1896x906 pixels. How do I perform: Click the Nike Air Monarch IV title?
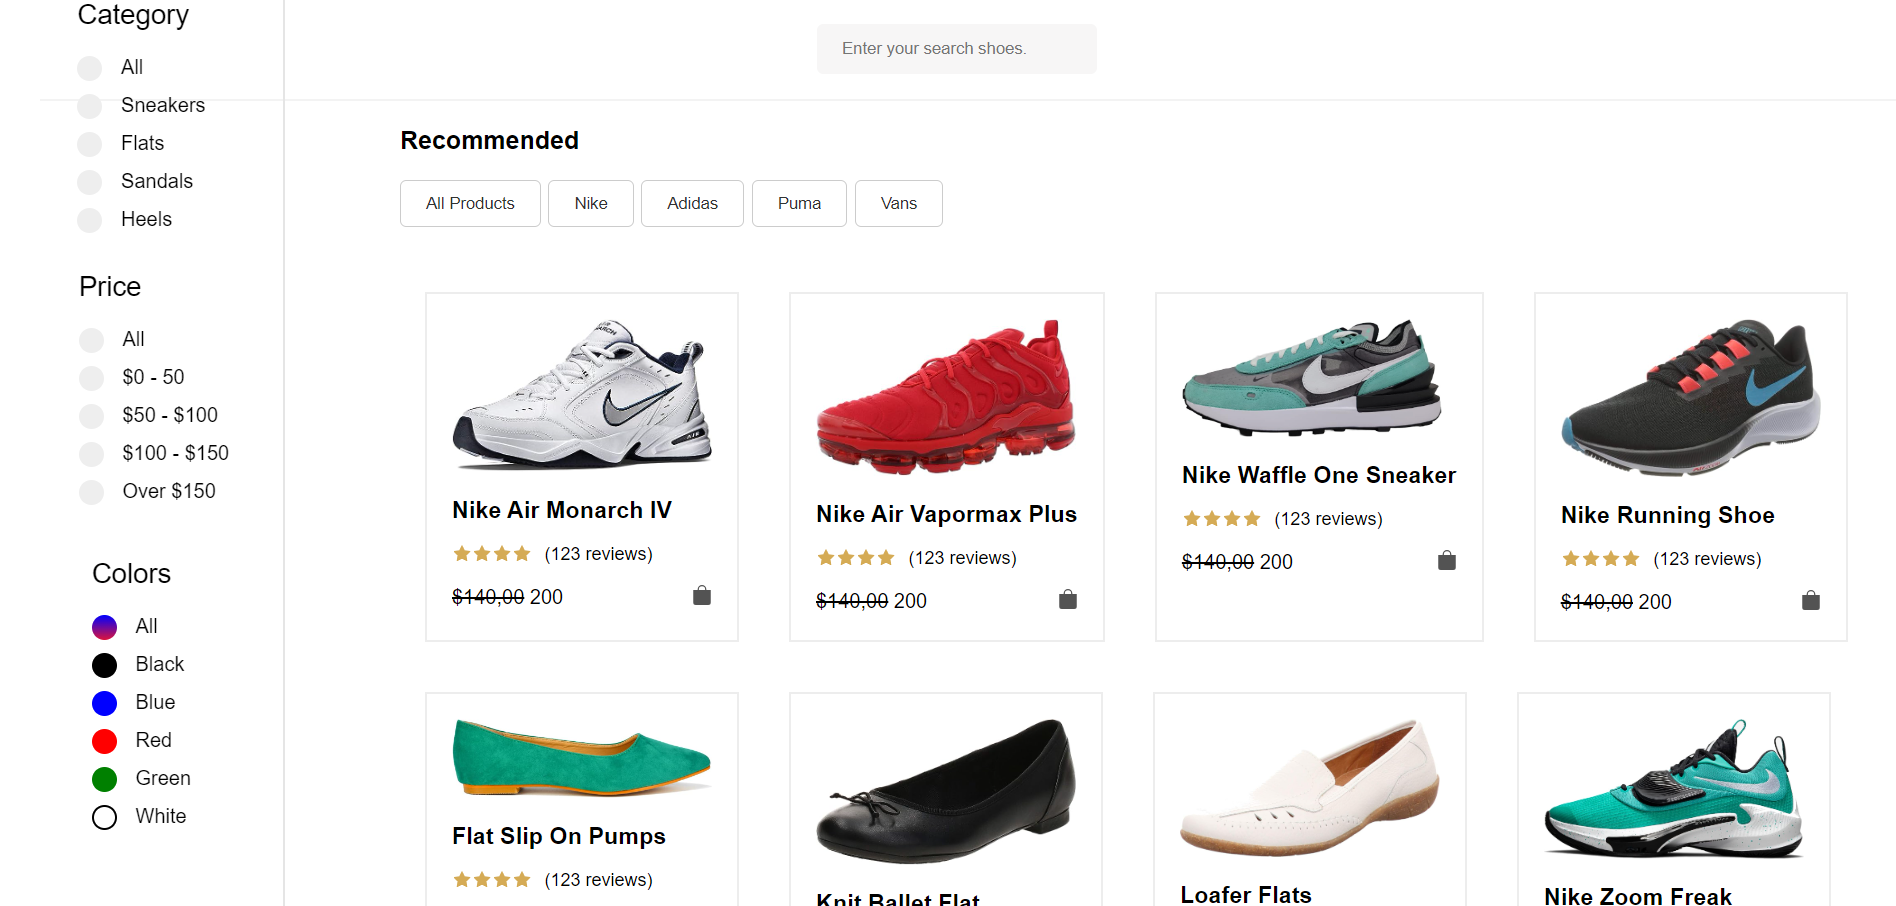tap(562, 510)
